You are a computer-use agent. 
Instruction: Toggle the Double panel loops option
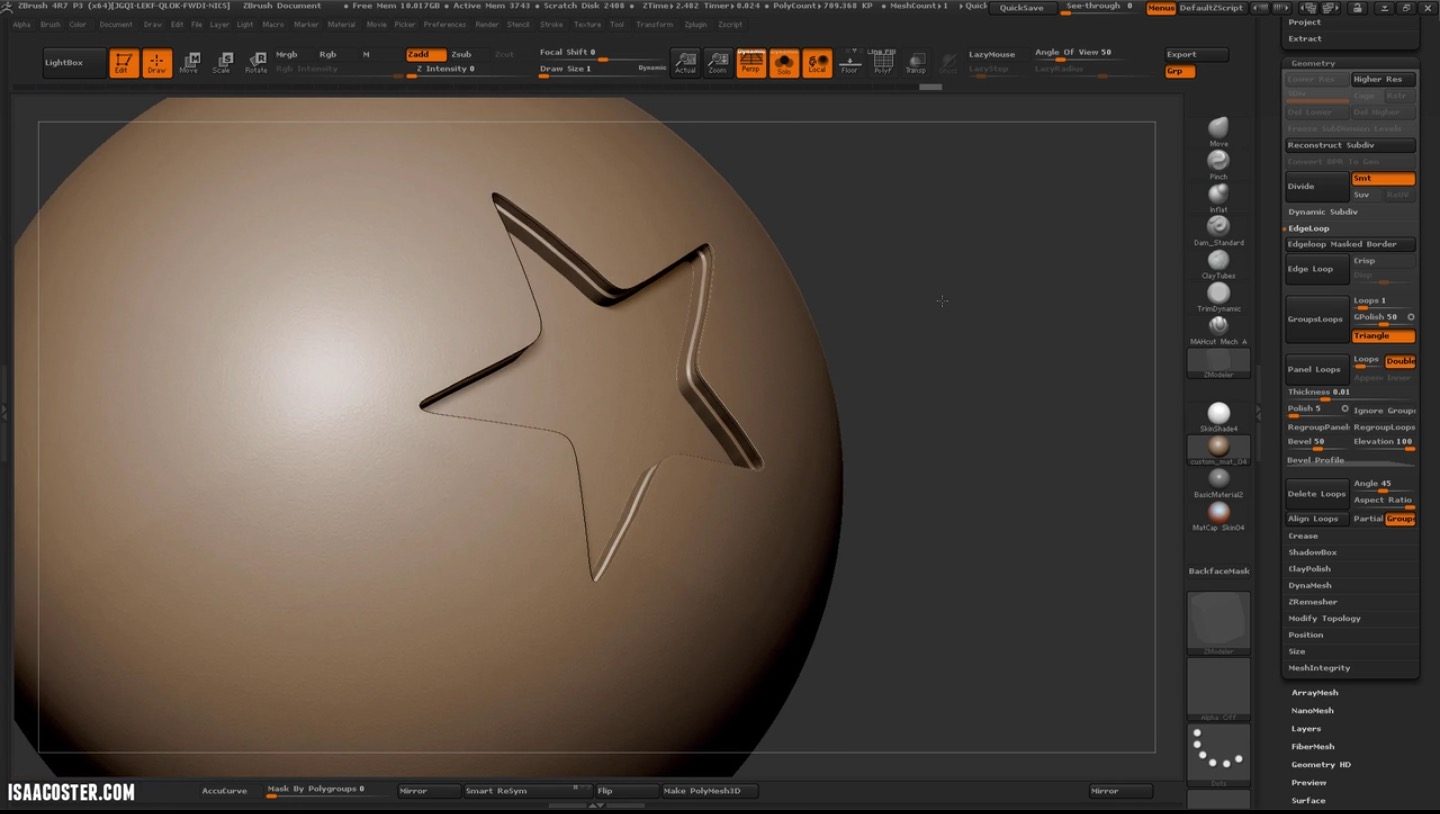[1400, 361]
